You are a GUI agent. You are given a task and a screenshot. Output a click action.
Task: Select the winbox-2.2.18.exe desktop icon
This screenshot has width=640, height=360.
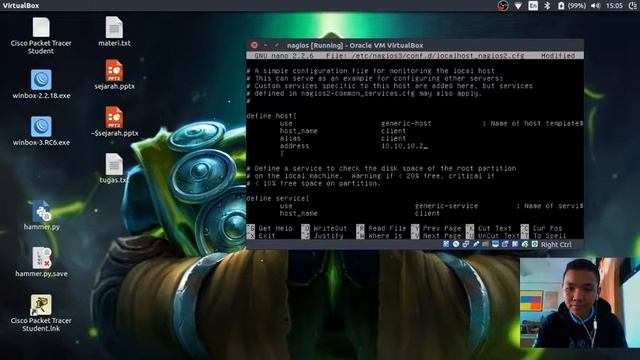click(41, 84)
